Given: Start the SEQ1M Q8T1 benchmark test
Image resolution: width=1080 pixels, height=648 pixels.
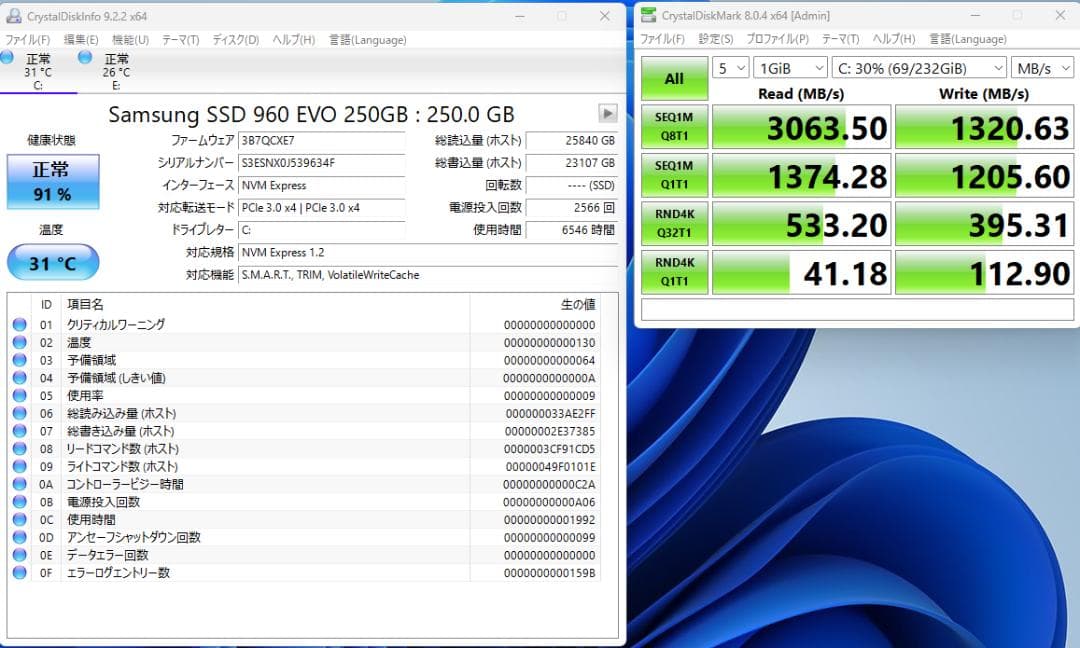Looking at the screenshot, I should [672, 127].
